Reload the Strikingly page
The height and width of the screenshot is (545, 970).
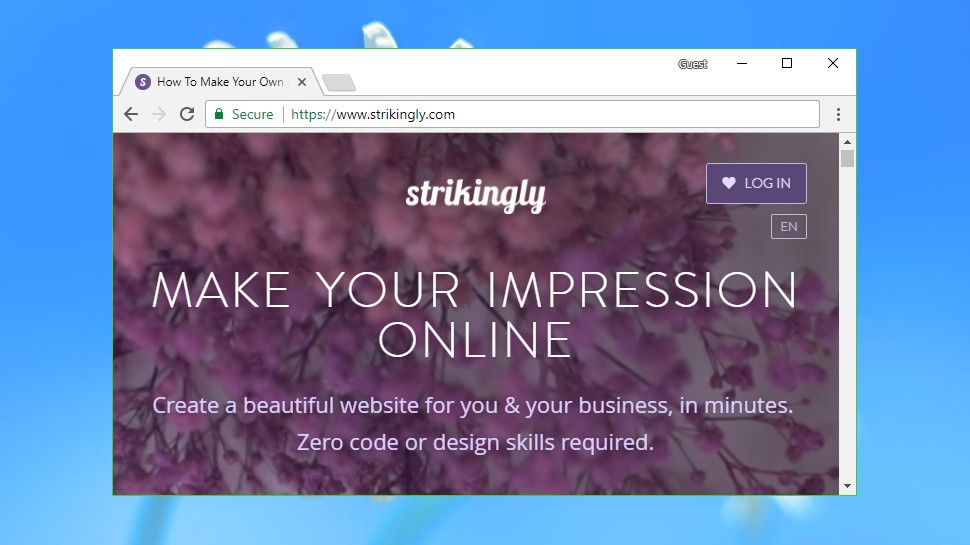coord(187,114)
